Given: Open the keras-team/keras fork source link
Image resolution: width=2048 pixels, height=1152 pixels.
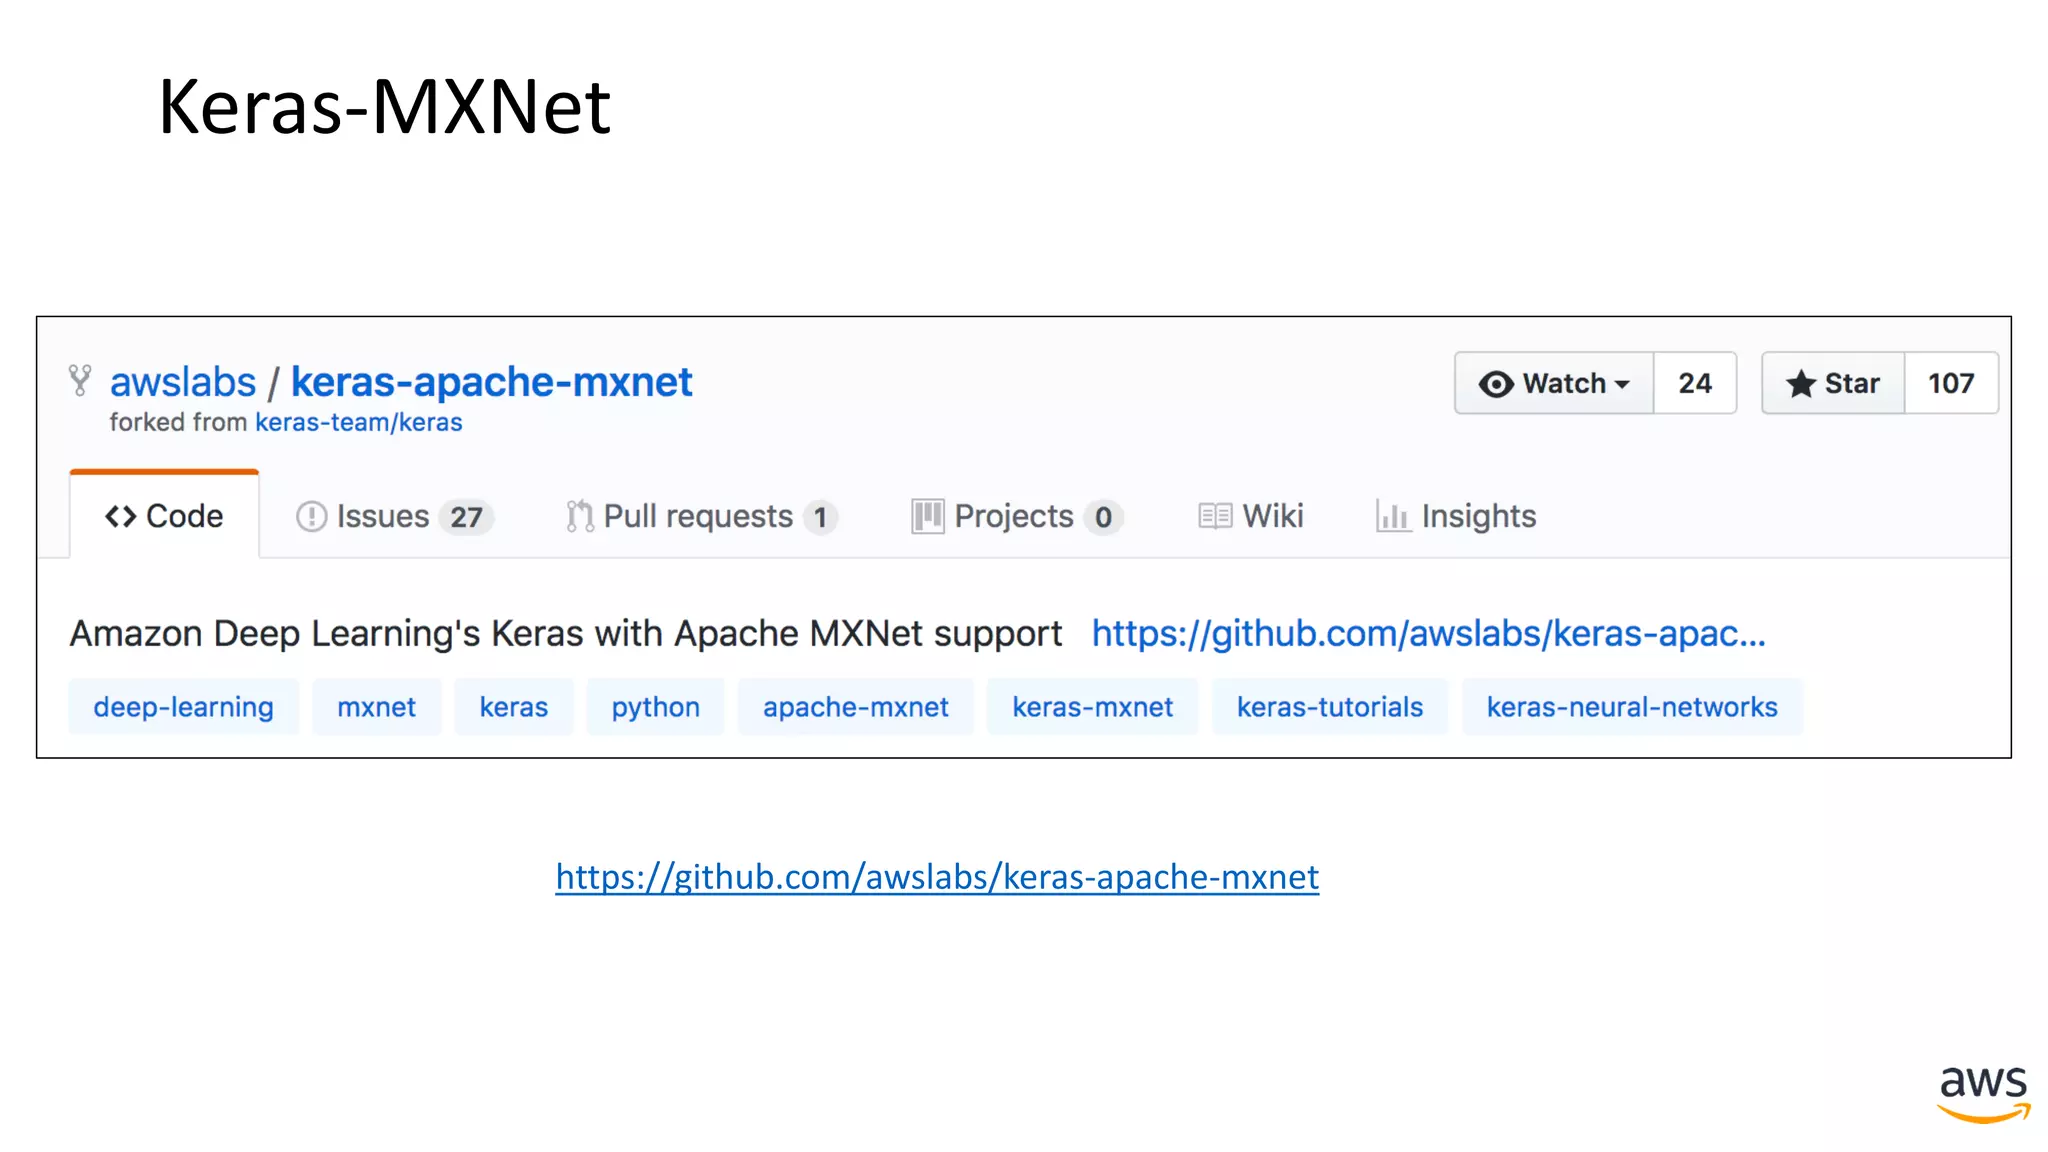Looking at the screenshot, I should 358,422.
